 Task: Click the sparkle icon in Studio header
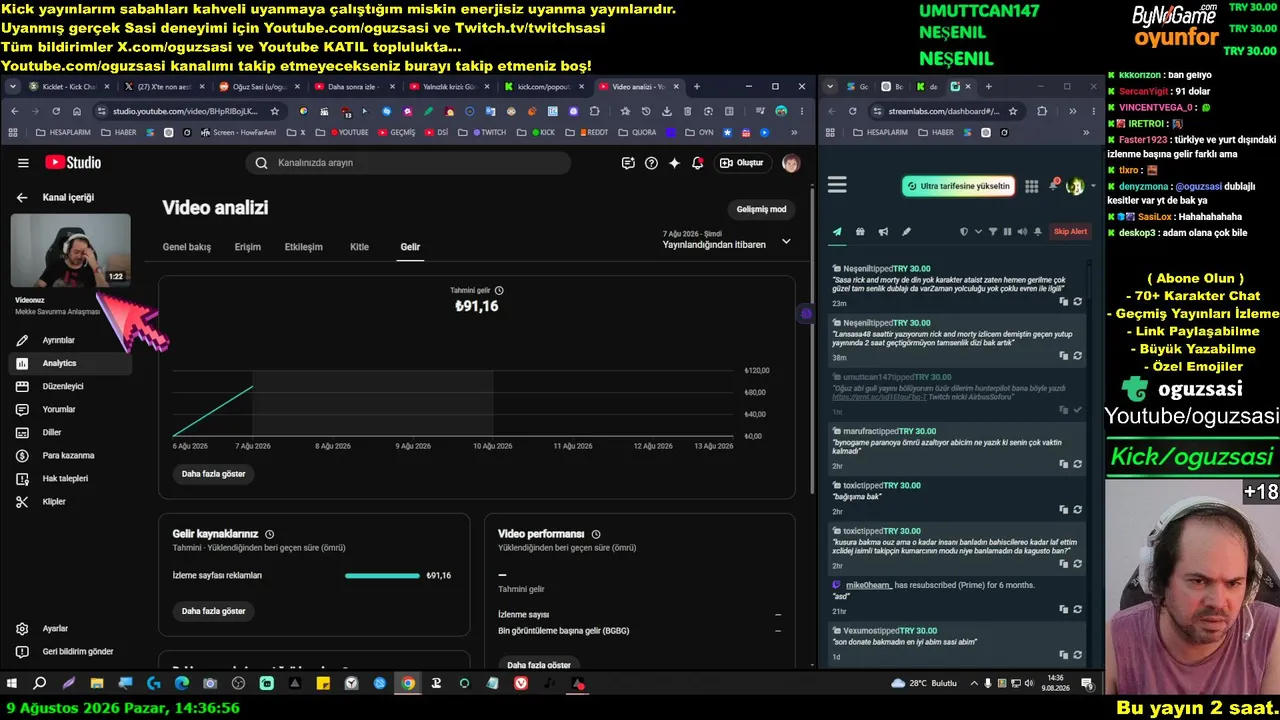coord(675,163)
